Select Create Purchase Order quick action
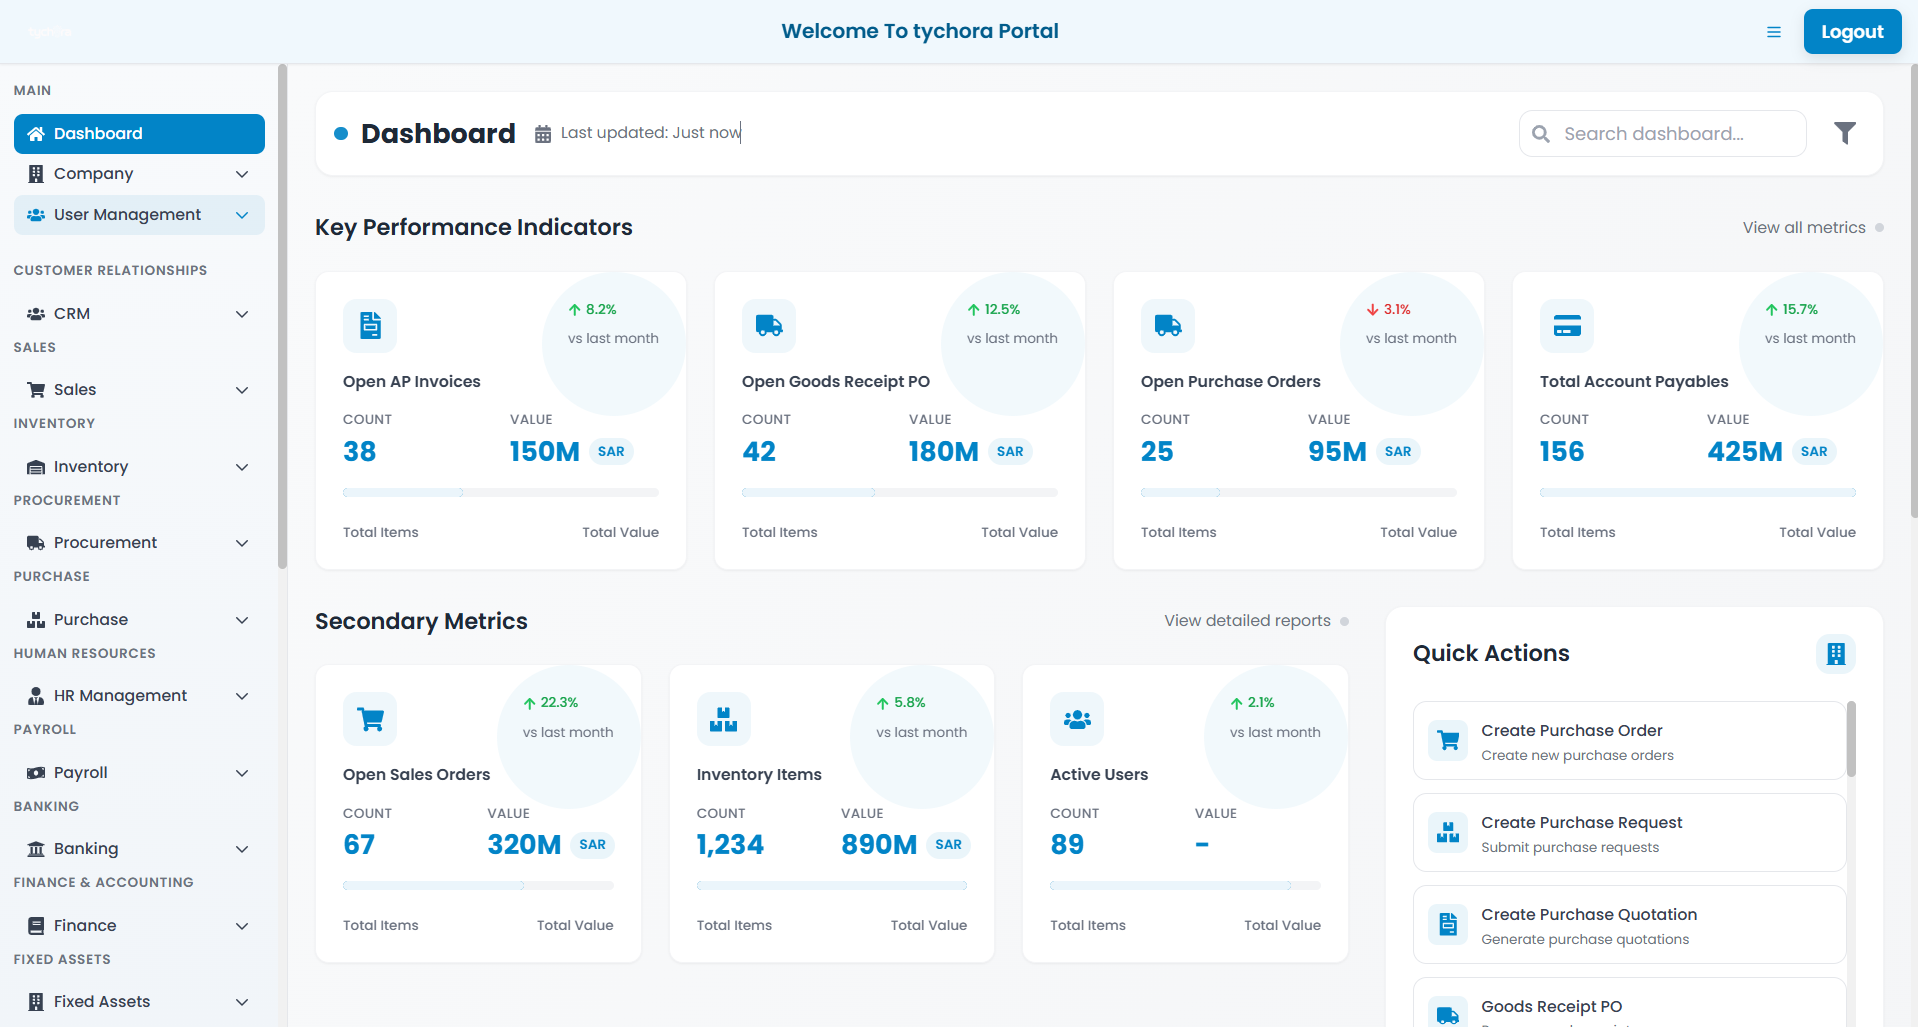Viewport: 1918px width, 1027px height. [x=1629, y=741]
